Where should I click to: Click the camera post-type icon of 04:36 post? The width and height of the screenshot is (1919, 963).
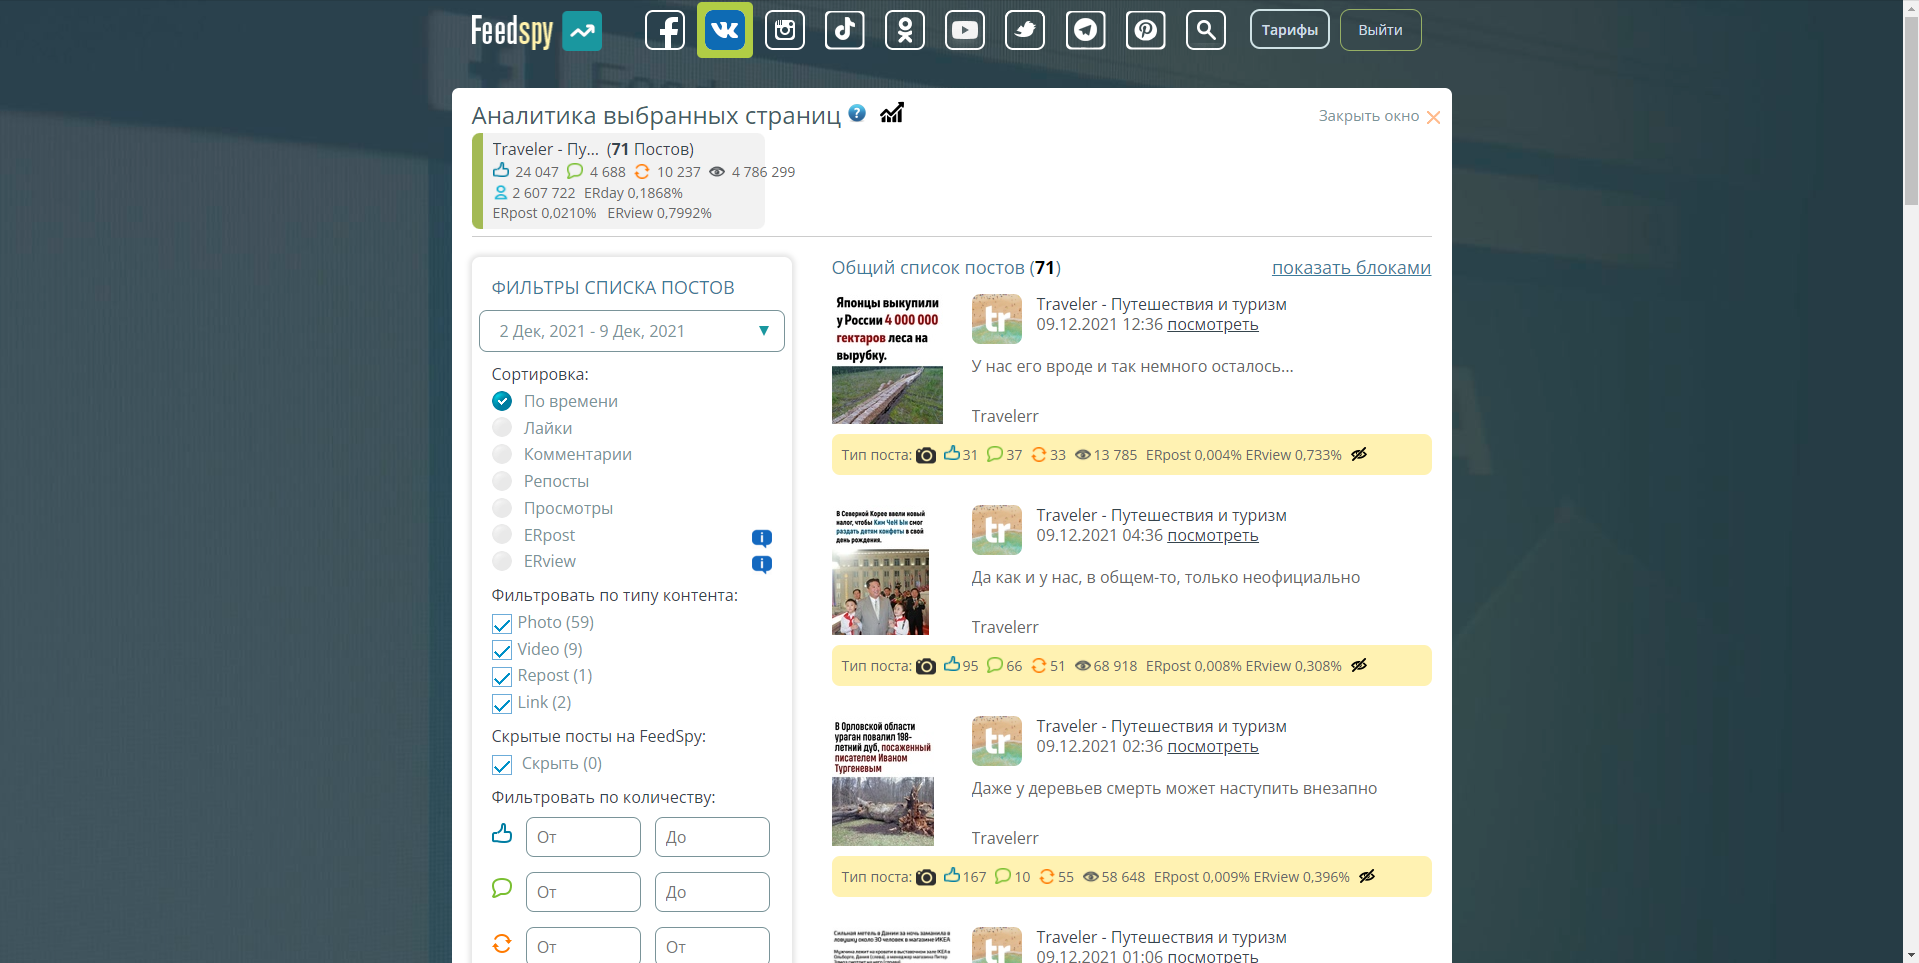pyautogui.click(x=926, y=666)
